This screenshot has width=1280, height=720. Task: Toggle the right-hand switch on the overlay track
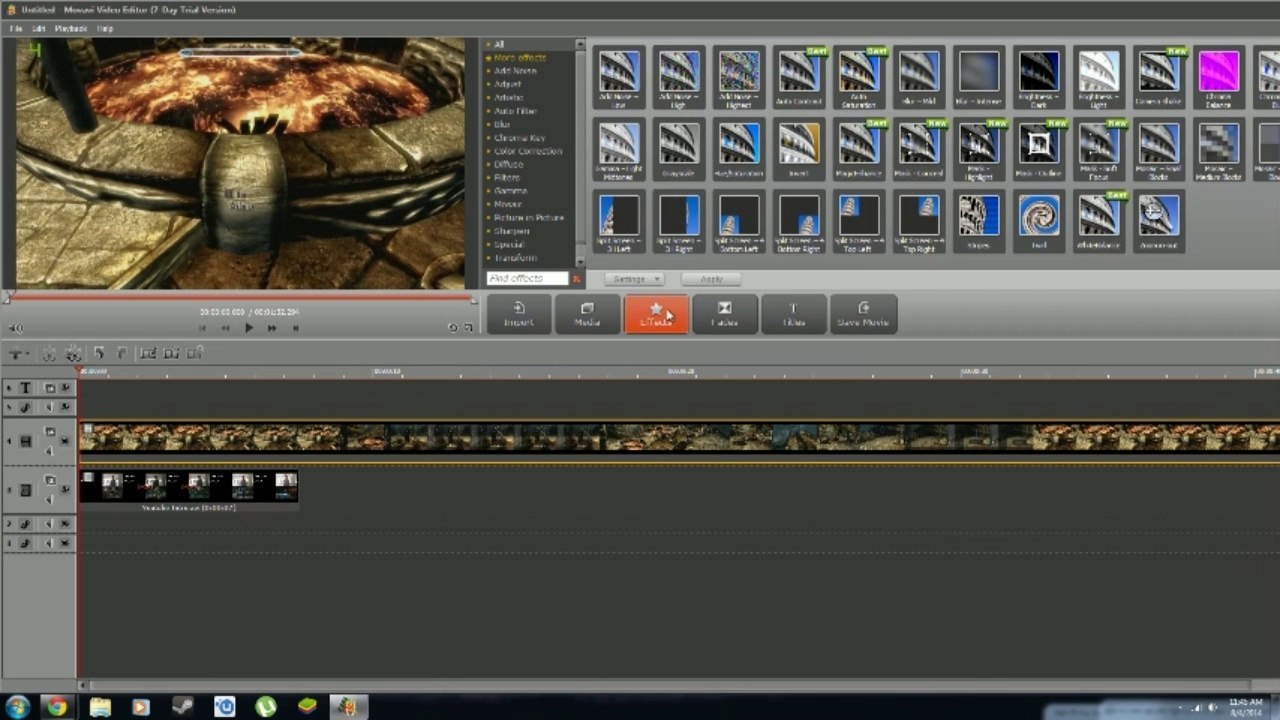(66, 490)
